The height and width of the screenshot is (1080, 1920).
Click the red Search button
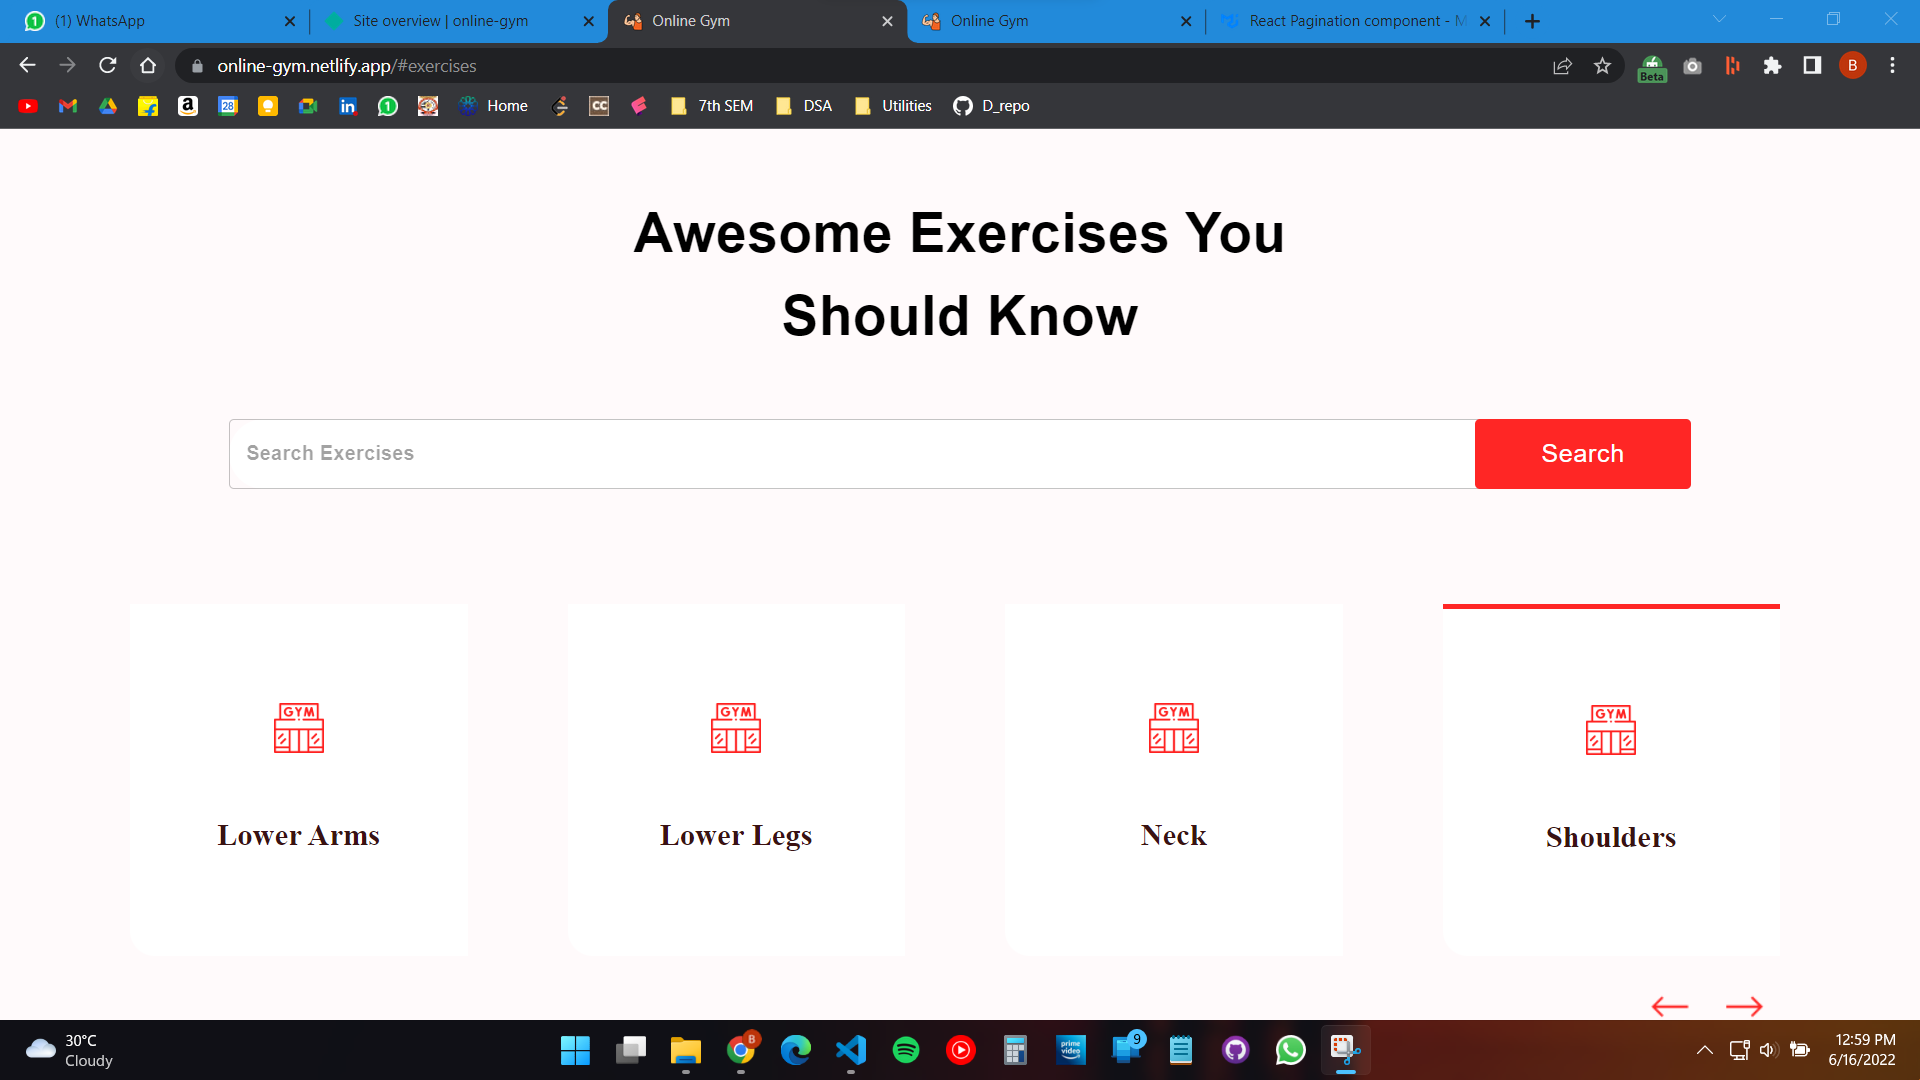[x=1582, y=453]
